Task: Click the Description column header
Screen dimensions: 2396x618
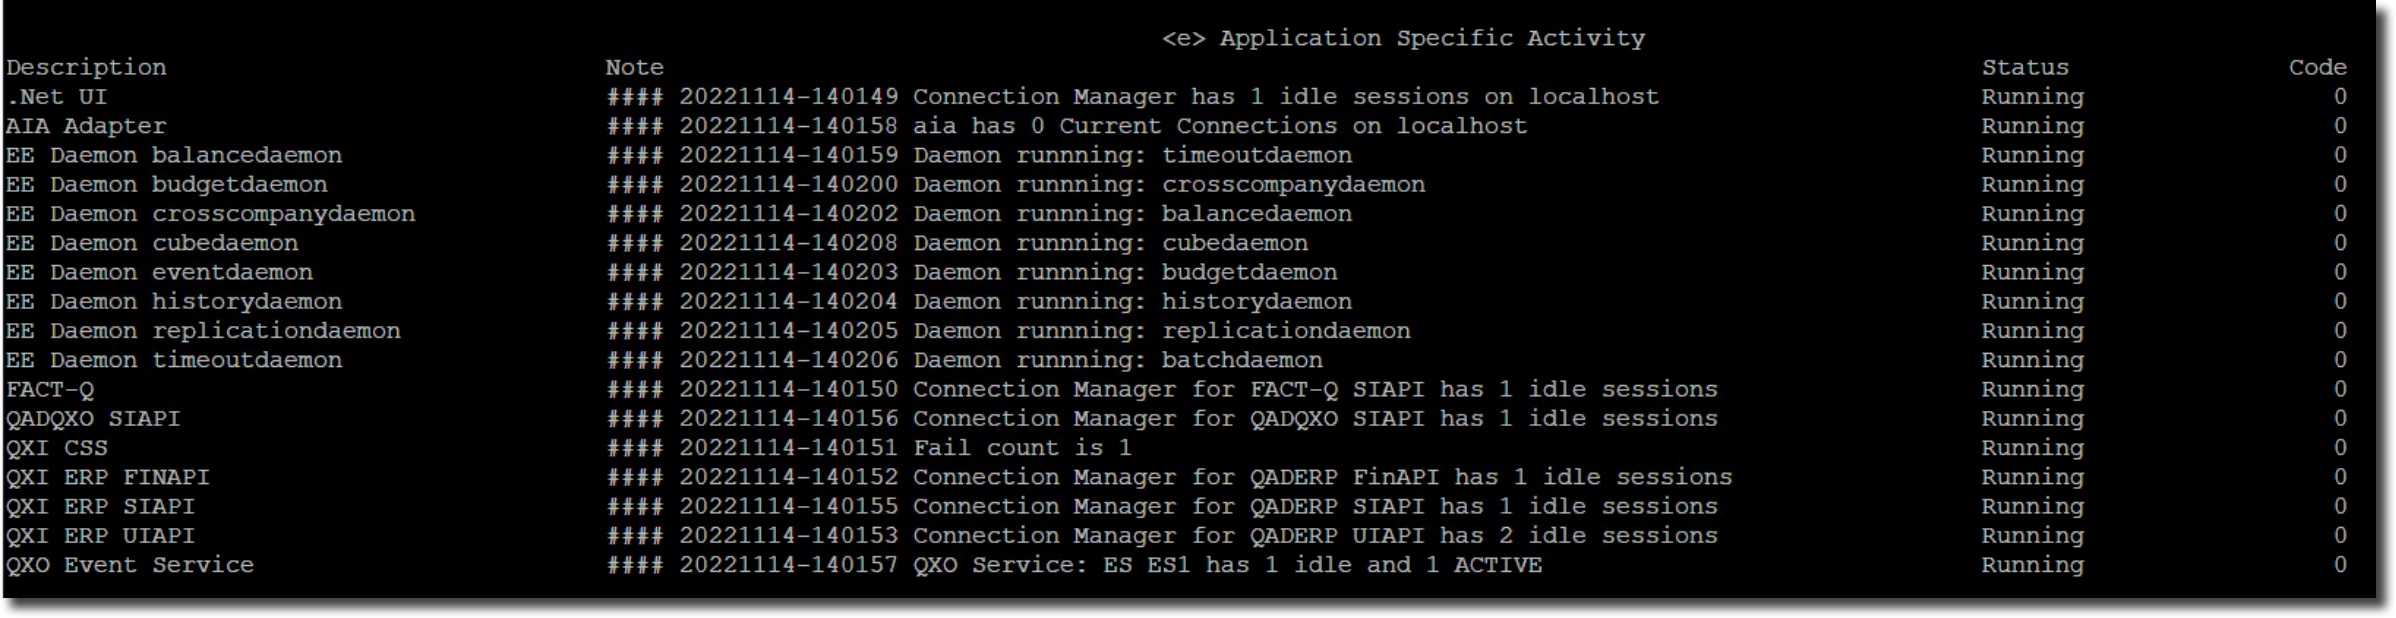Action: (86, 67)
